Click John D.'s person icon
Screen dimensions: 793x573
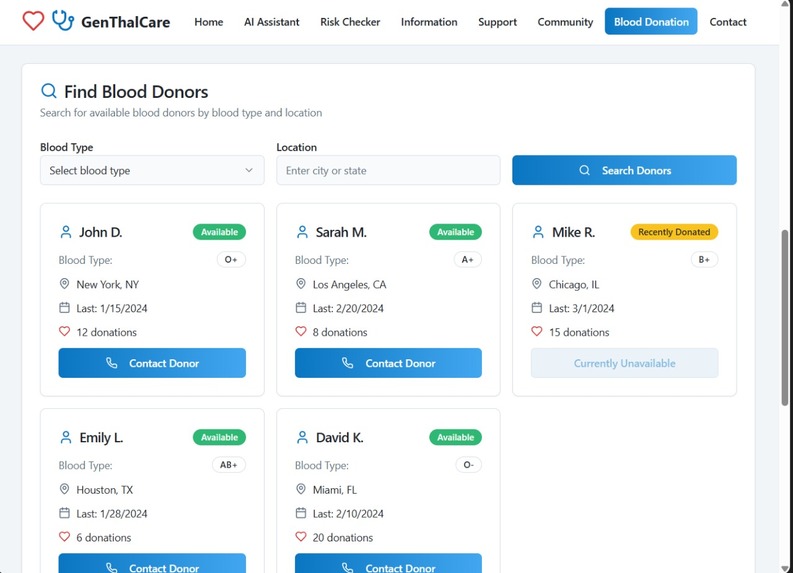click(x=66, y=232)
